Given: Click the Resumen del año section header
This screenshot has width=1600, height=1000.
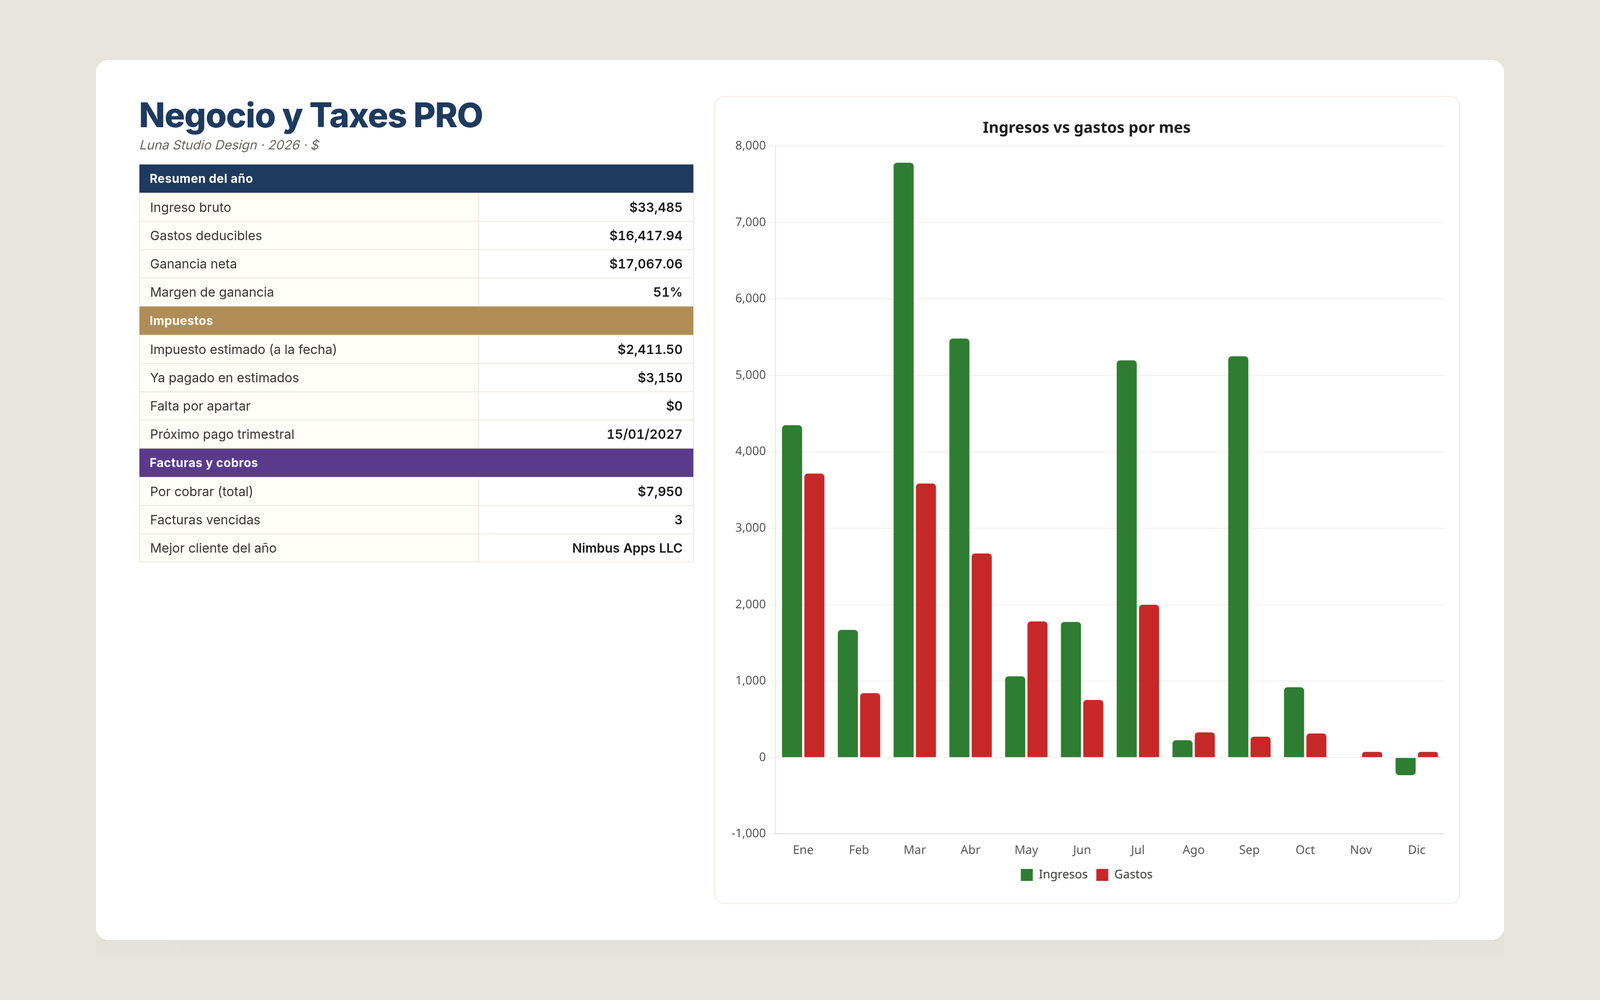Looking at the screenshot, I should (416, 179).
